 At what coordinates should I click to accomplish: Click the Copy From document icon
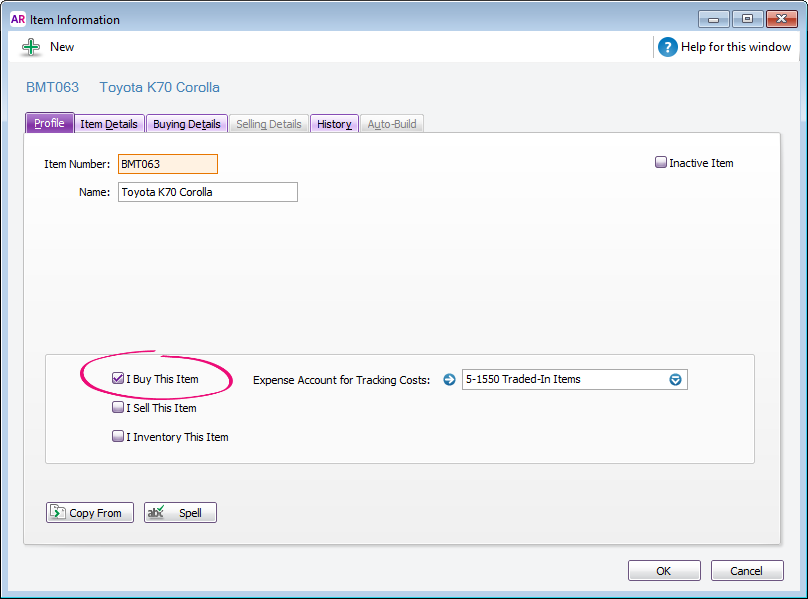57,513
